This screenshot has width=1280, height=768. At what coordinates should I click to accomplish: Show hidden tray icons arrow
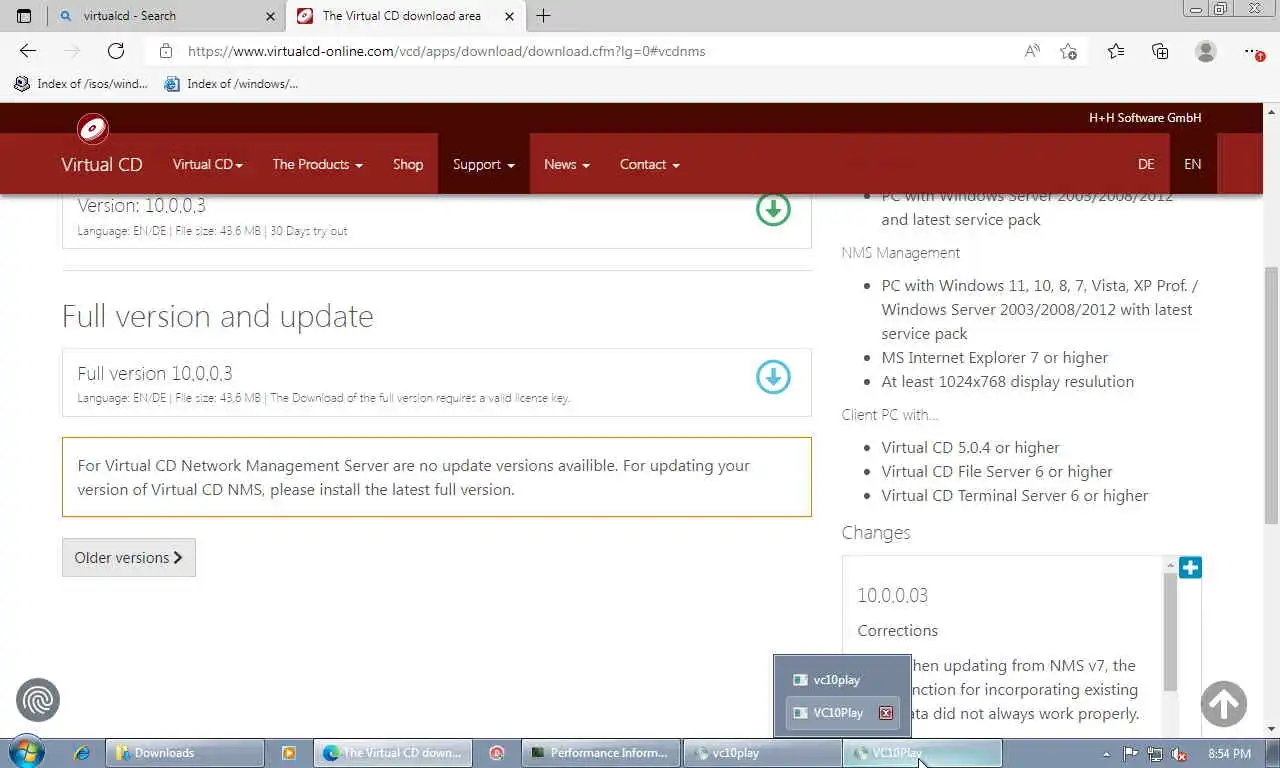(x=1105, y=754)
